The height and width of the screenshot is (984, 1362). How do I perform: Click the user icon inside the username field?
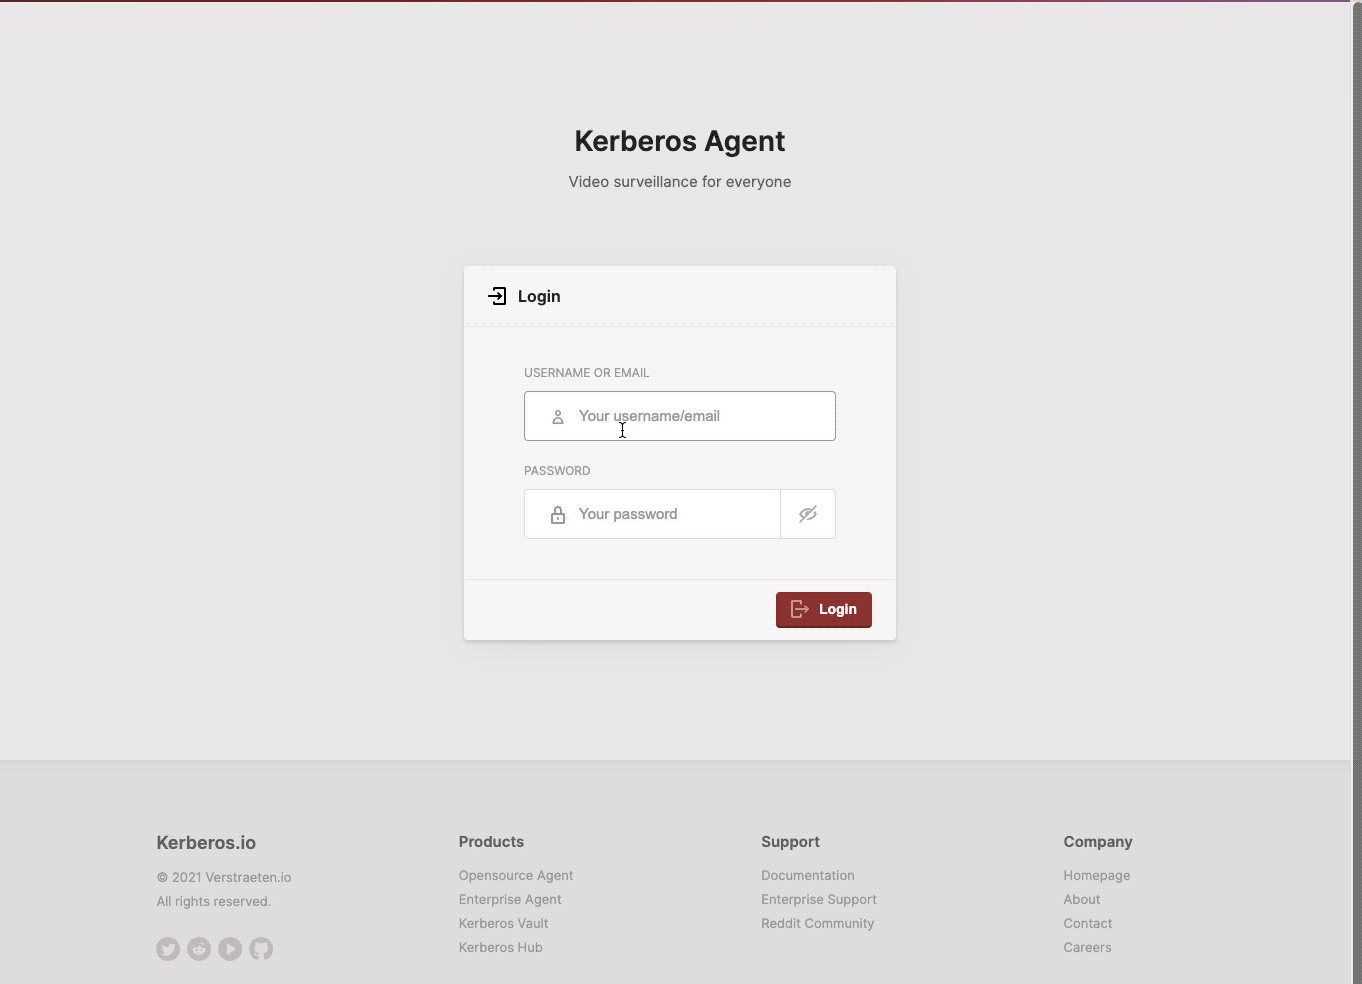[557, 416]
